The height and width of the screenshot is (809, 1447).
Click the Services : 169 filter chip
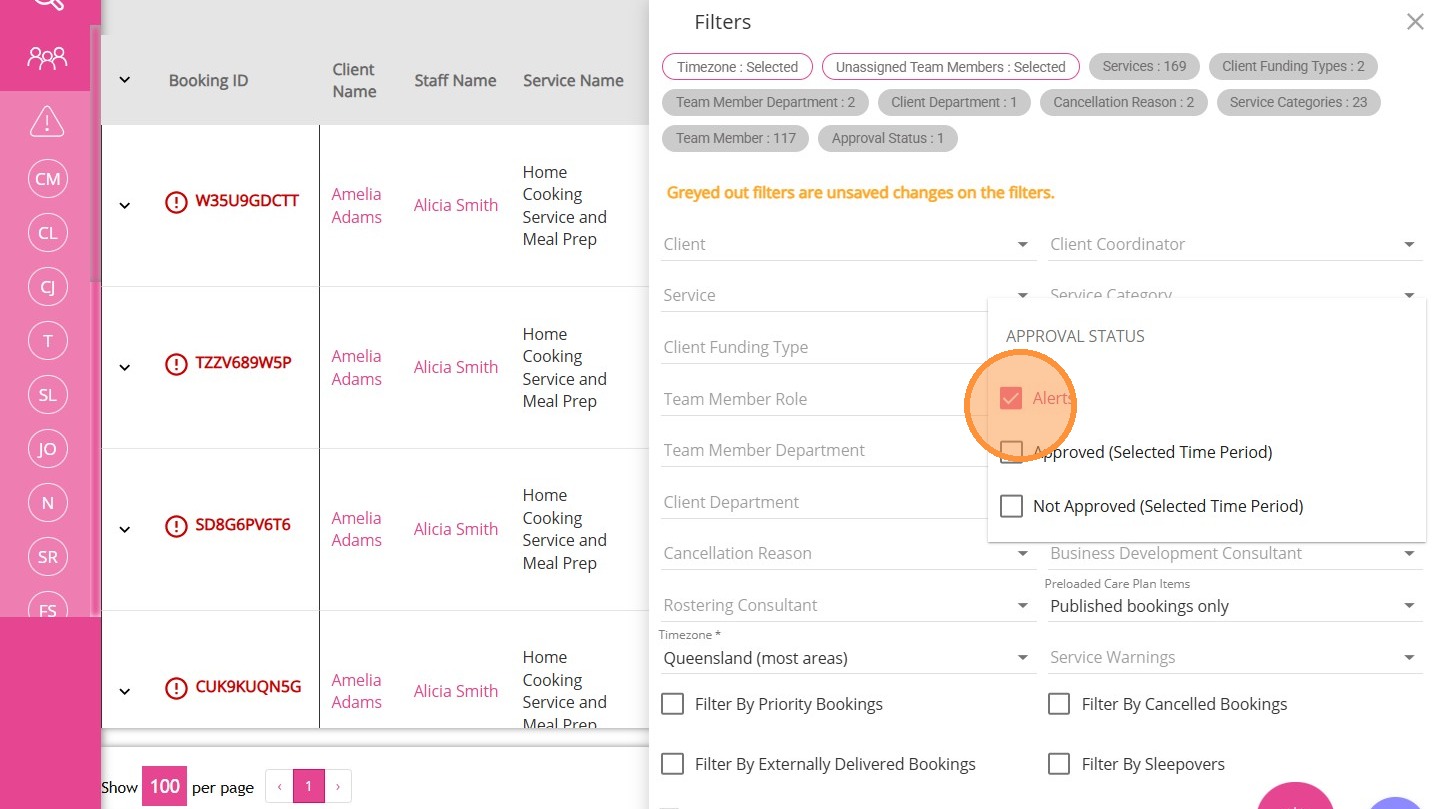click(x=1144, y=67)
